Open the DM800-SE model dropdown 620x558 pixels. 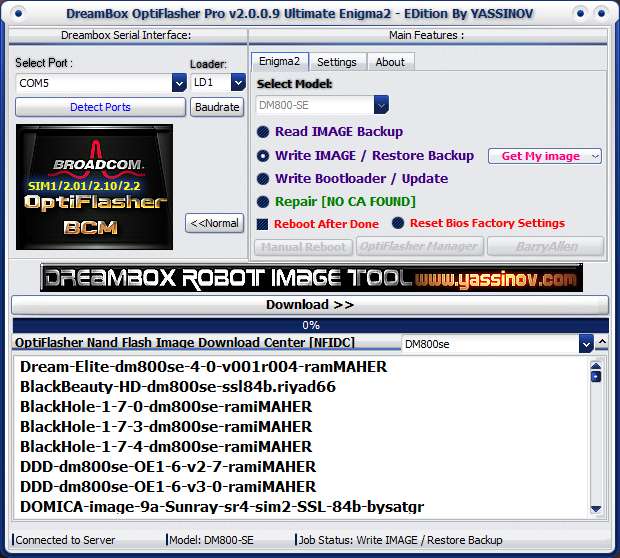(381, 105)
